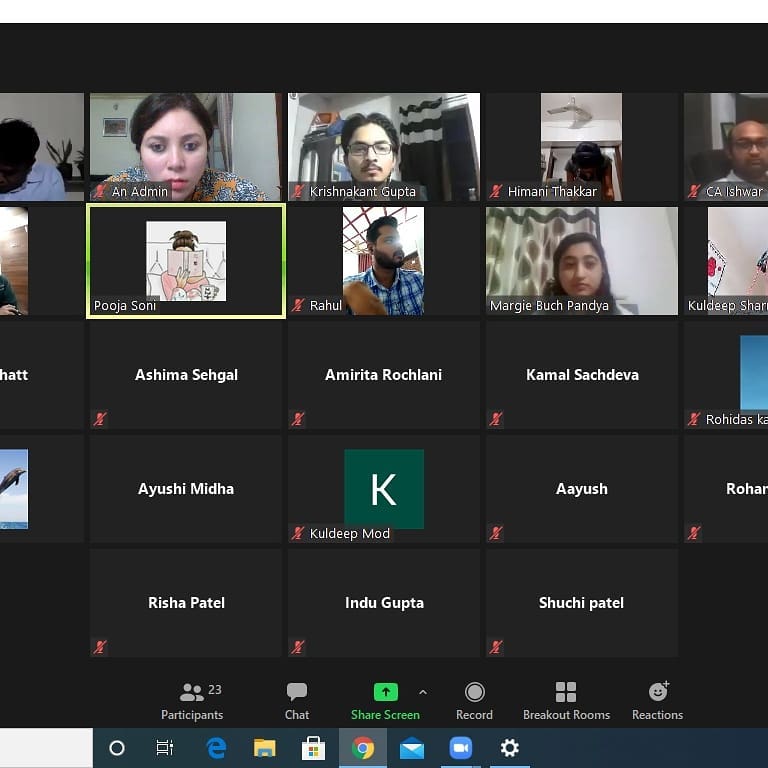
Task: Expand Share Screen options arrow
Action: pos(423,692)
